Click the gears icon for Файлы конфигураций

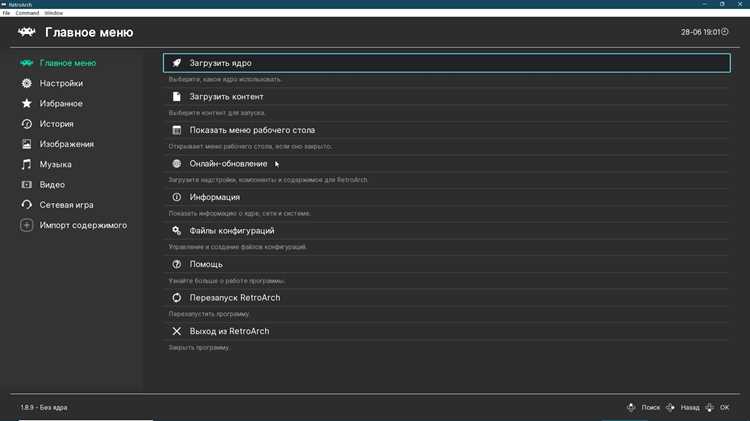tap(176, 230)
